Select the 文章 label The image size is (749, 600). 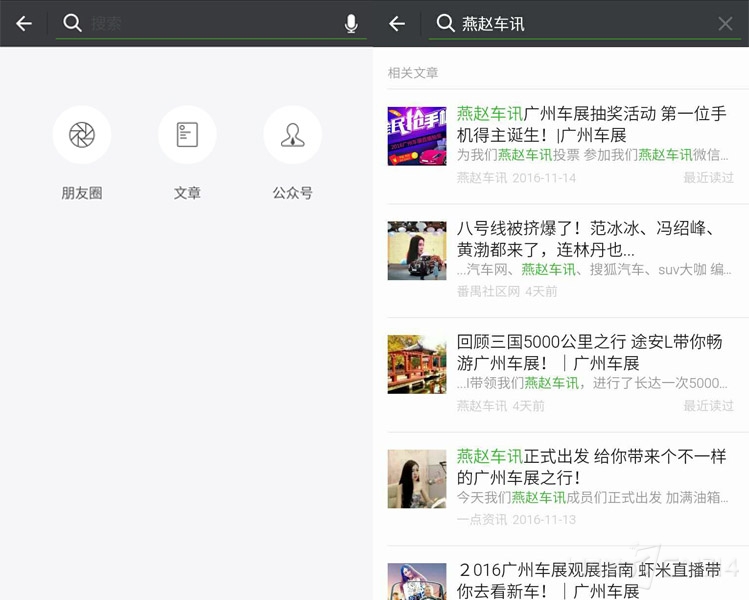click(187, 193)
